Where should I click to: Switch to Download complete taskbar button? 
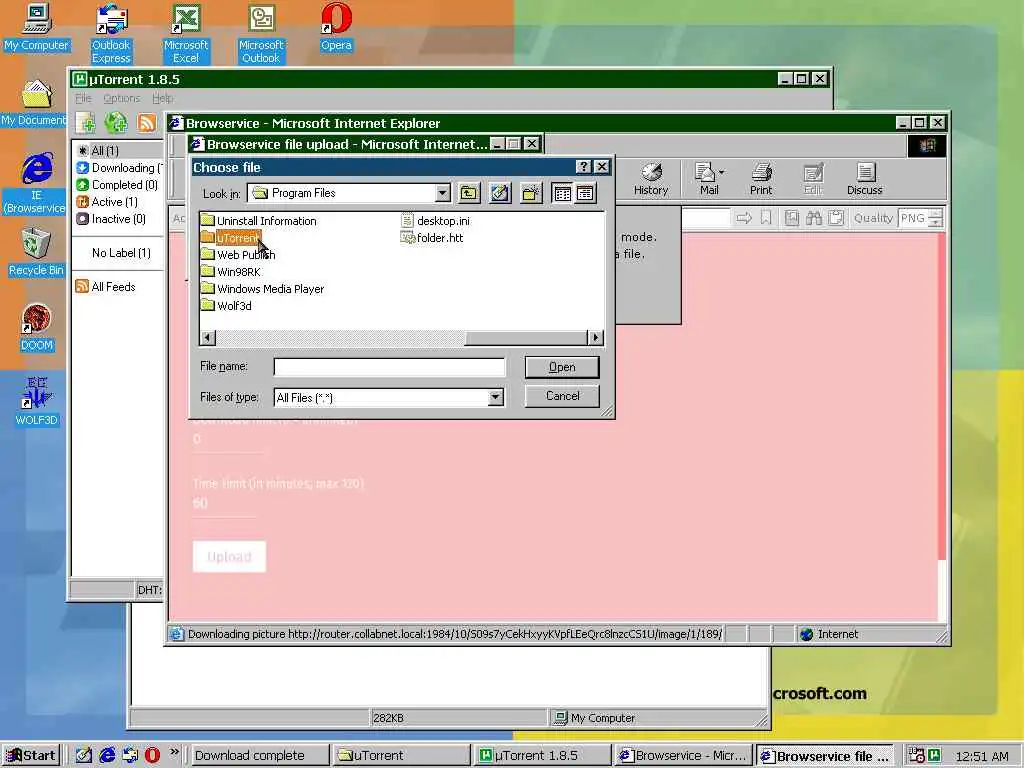(x=259, y=756)
